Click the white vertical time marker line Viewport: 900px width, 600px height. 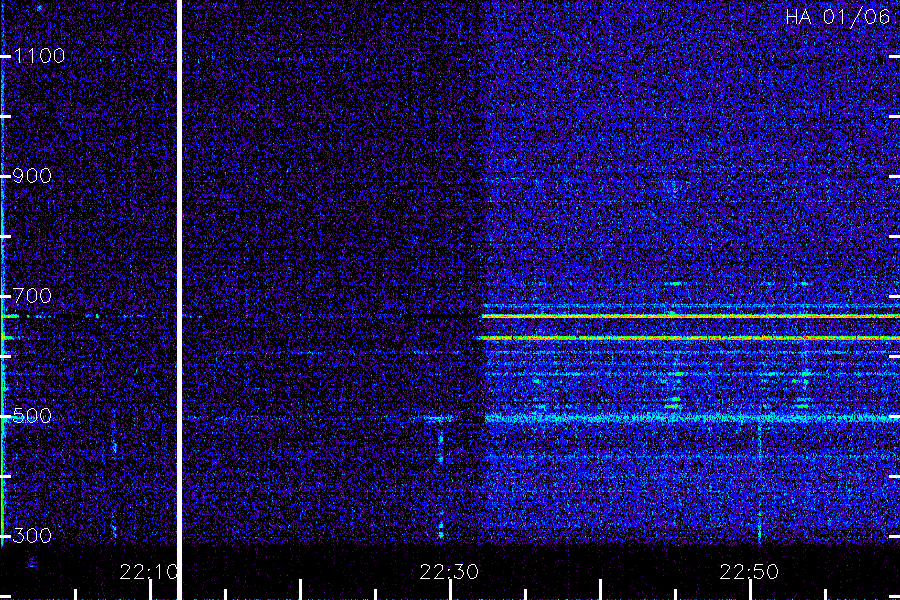coord(179,300)
